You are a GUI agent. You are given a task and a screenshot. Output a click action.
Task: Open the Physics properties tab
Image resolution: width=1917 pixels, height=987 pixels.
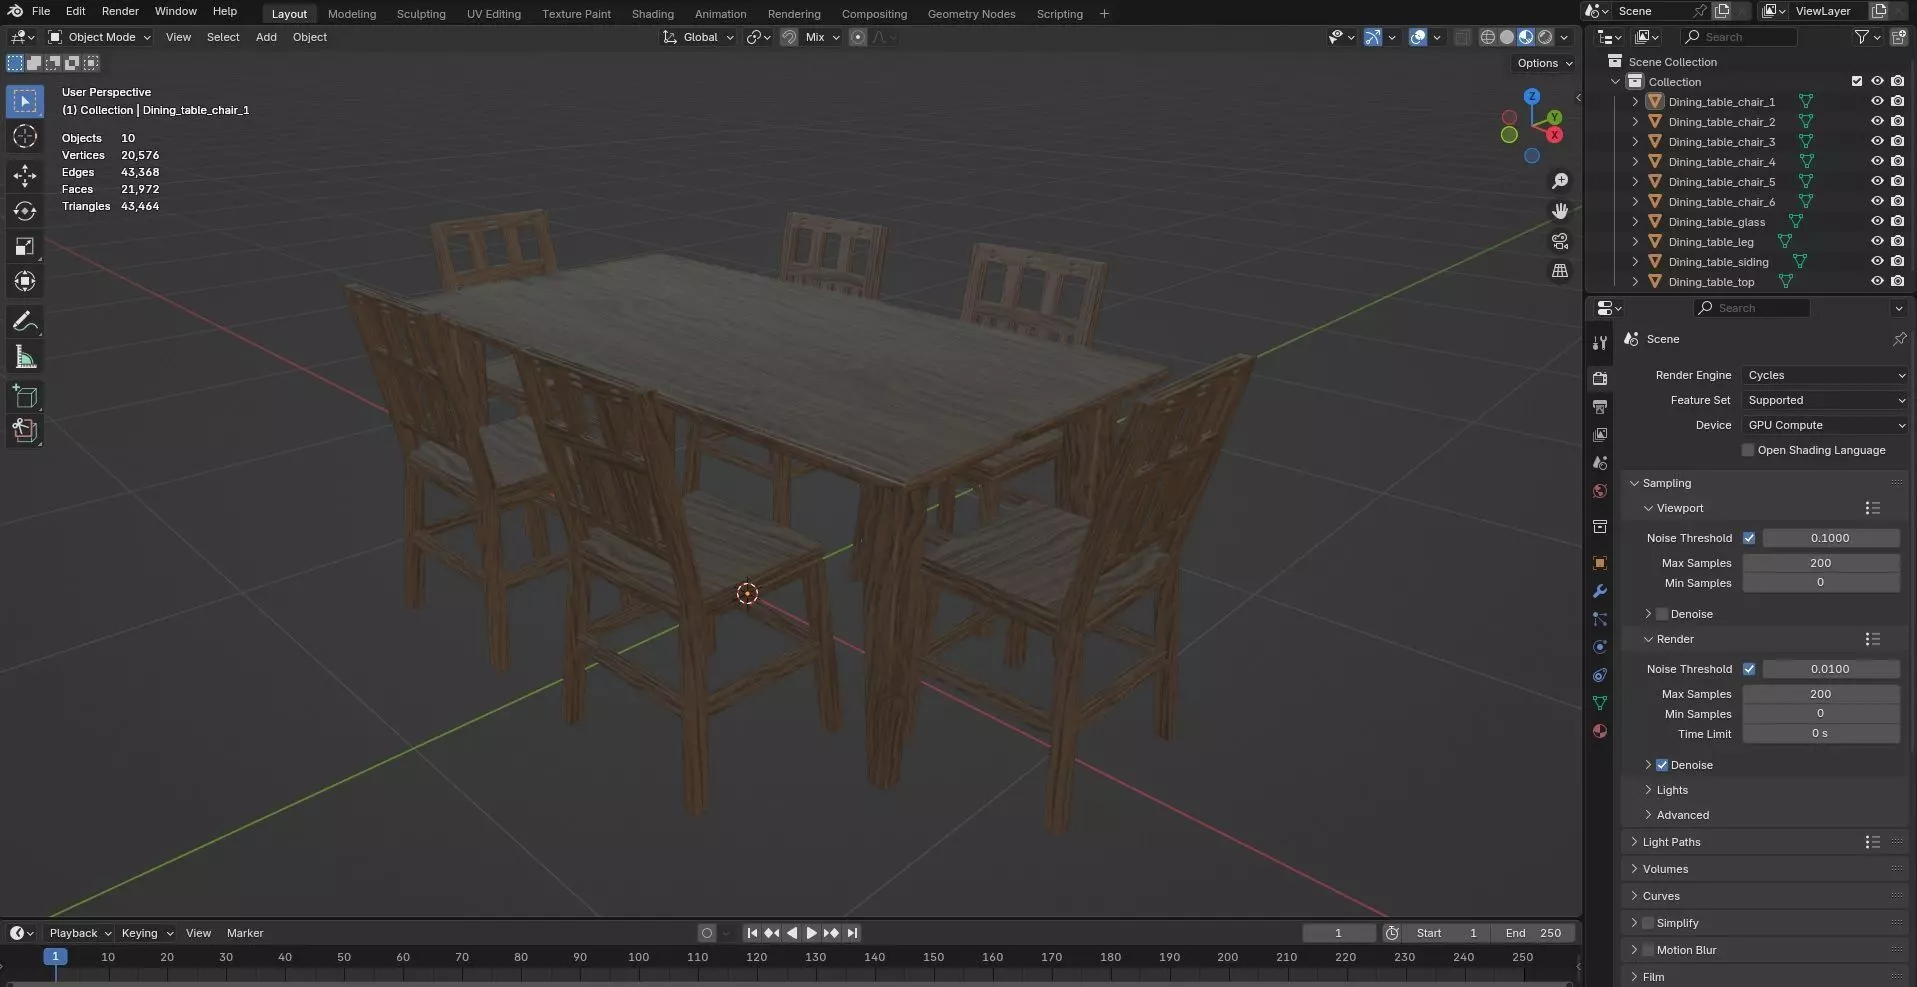click(x=1600, y=647)
